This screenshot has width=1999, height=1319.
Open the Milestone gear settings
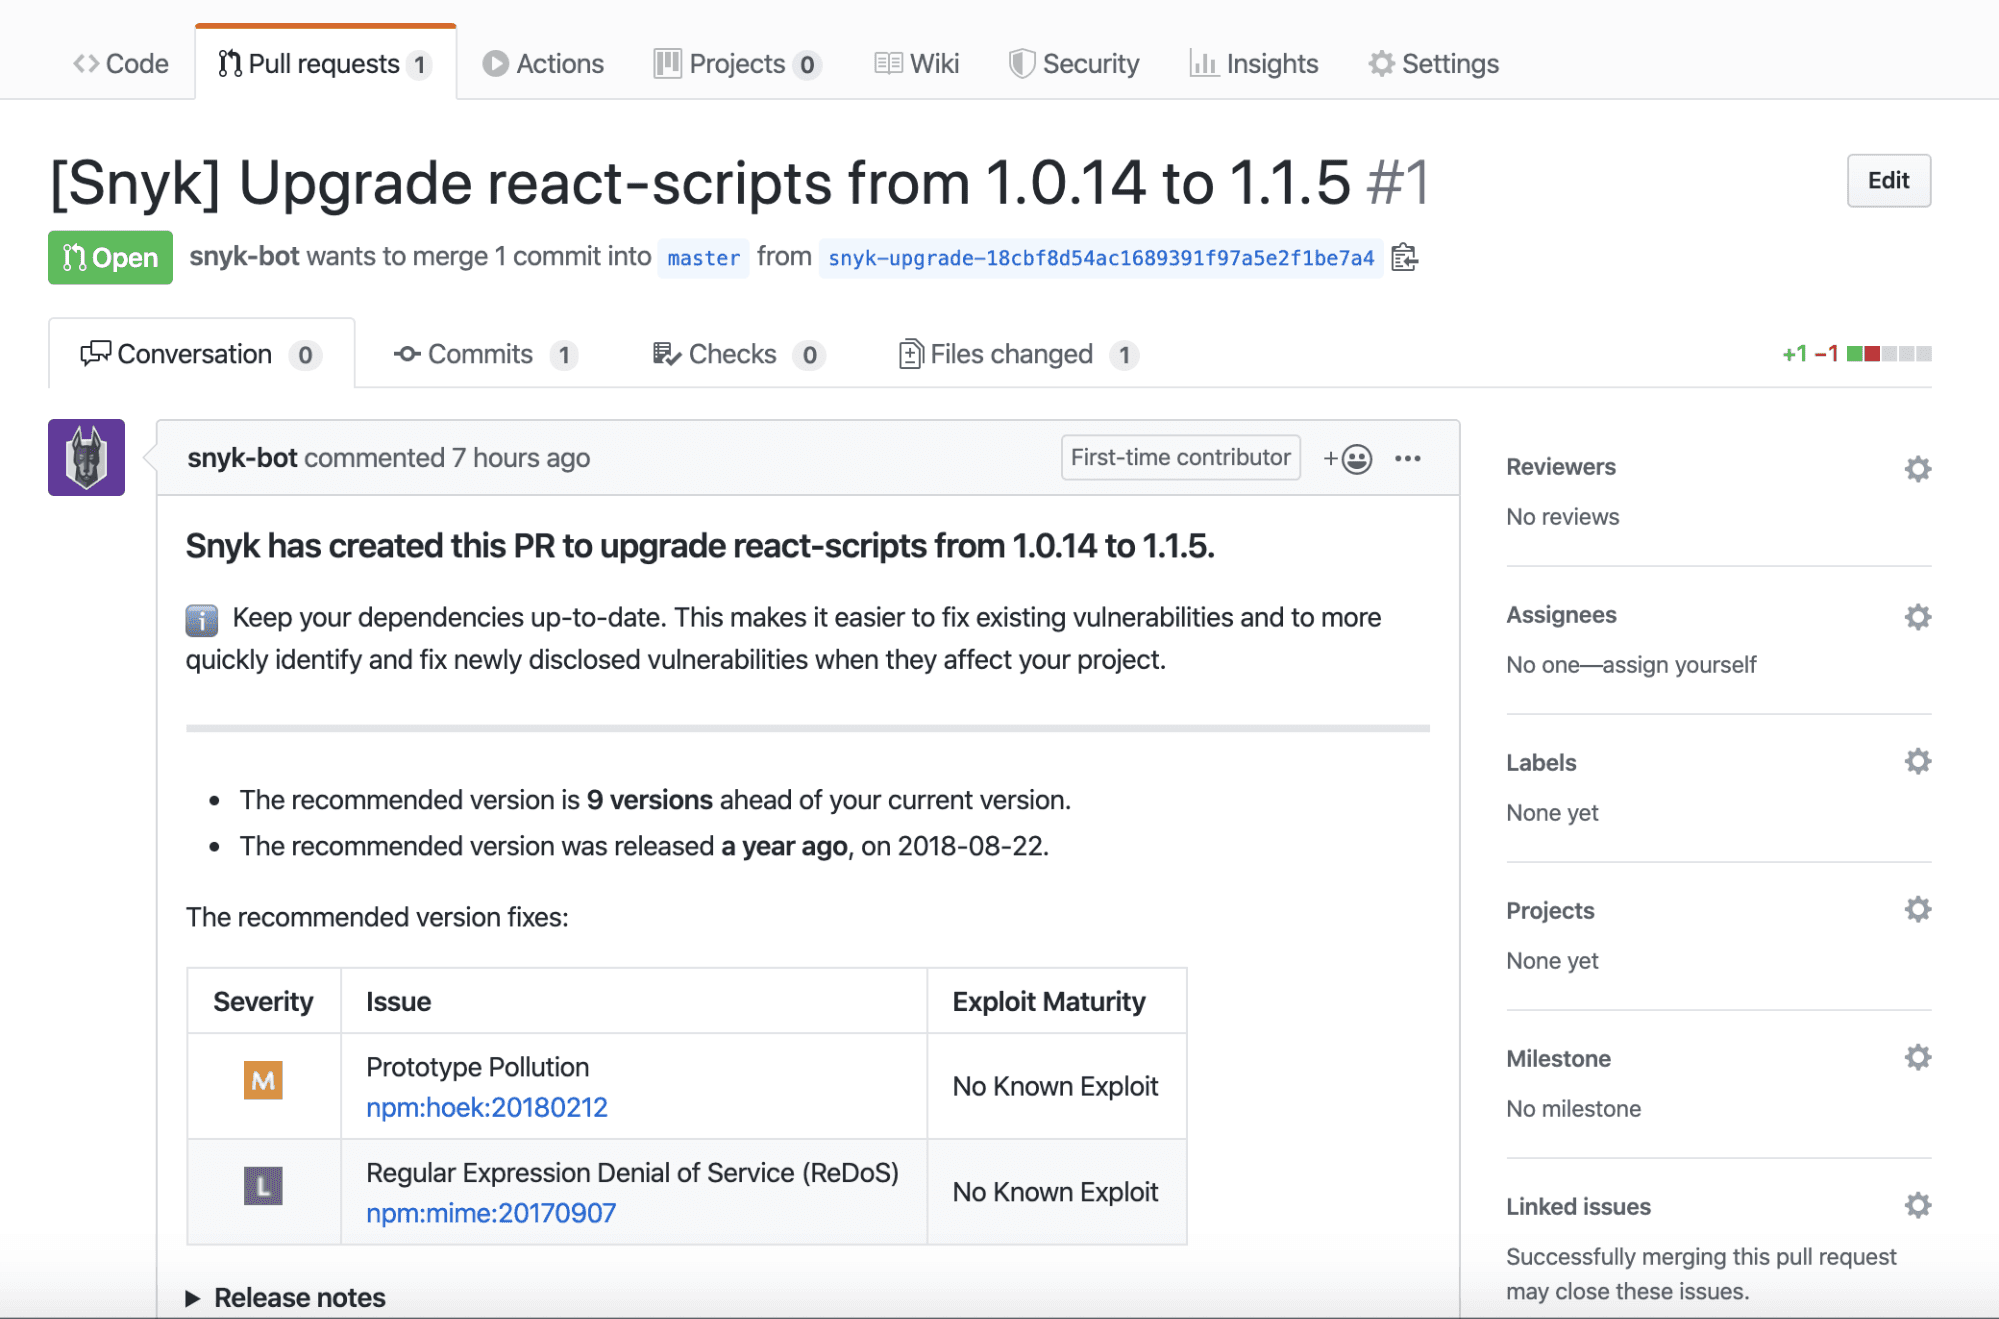pyautogui.click(x=1917, y=1058)
